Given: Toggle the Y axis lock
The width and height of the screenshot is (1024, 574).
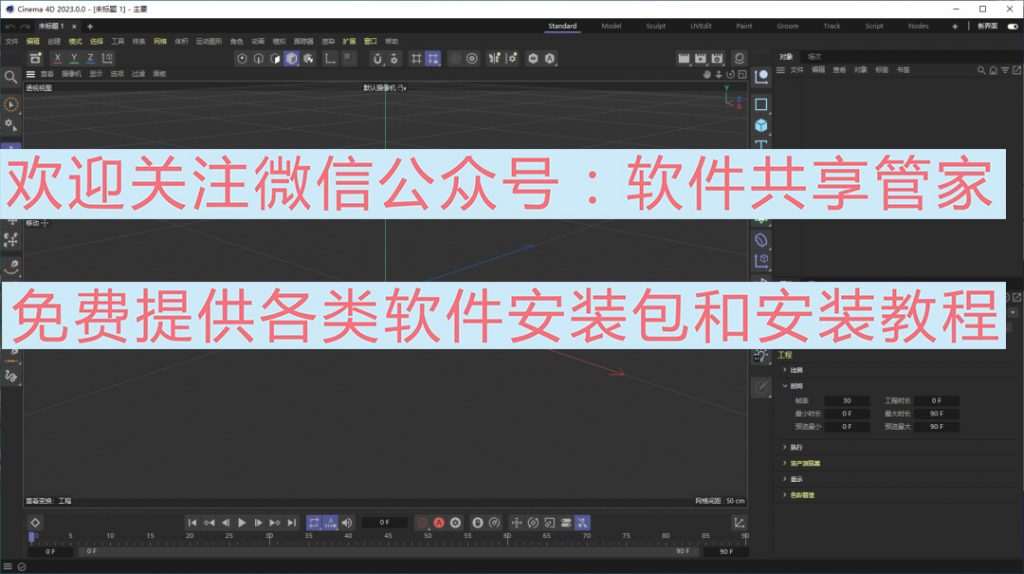Looking at the screenshot, I should pos(74,58).
